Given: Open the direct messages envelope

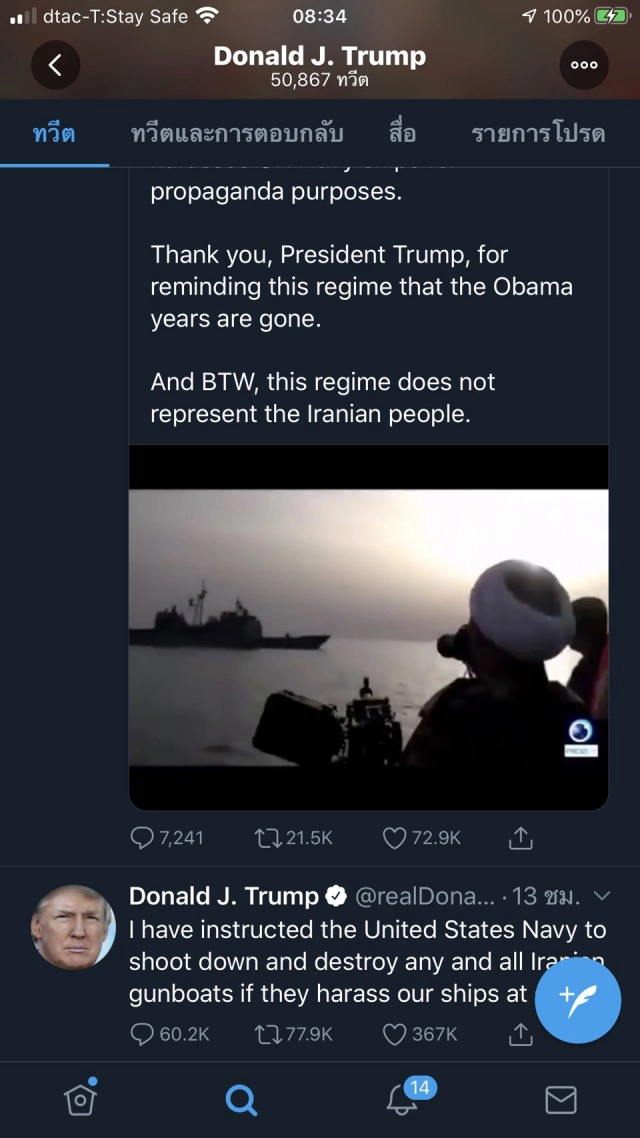Looking at the screenshot, I should 561,1100.
